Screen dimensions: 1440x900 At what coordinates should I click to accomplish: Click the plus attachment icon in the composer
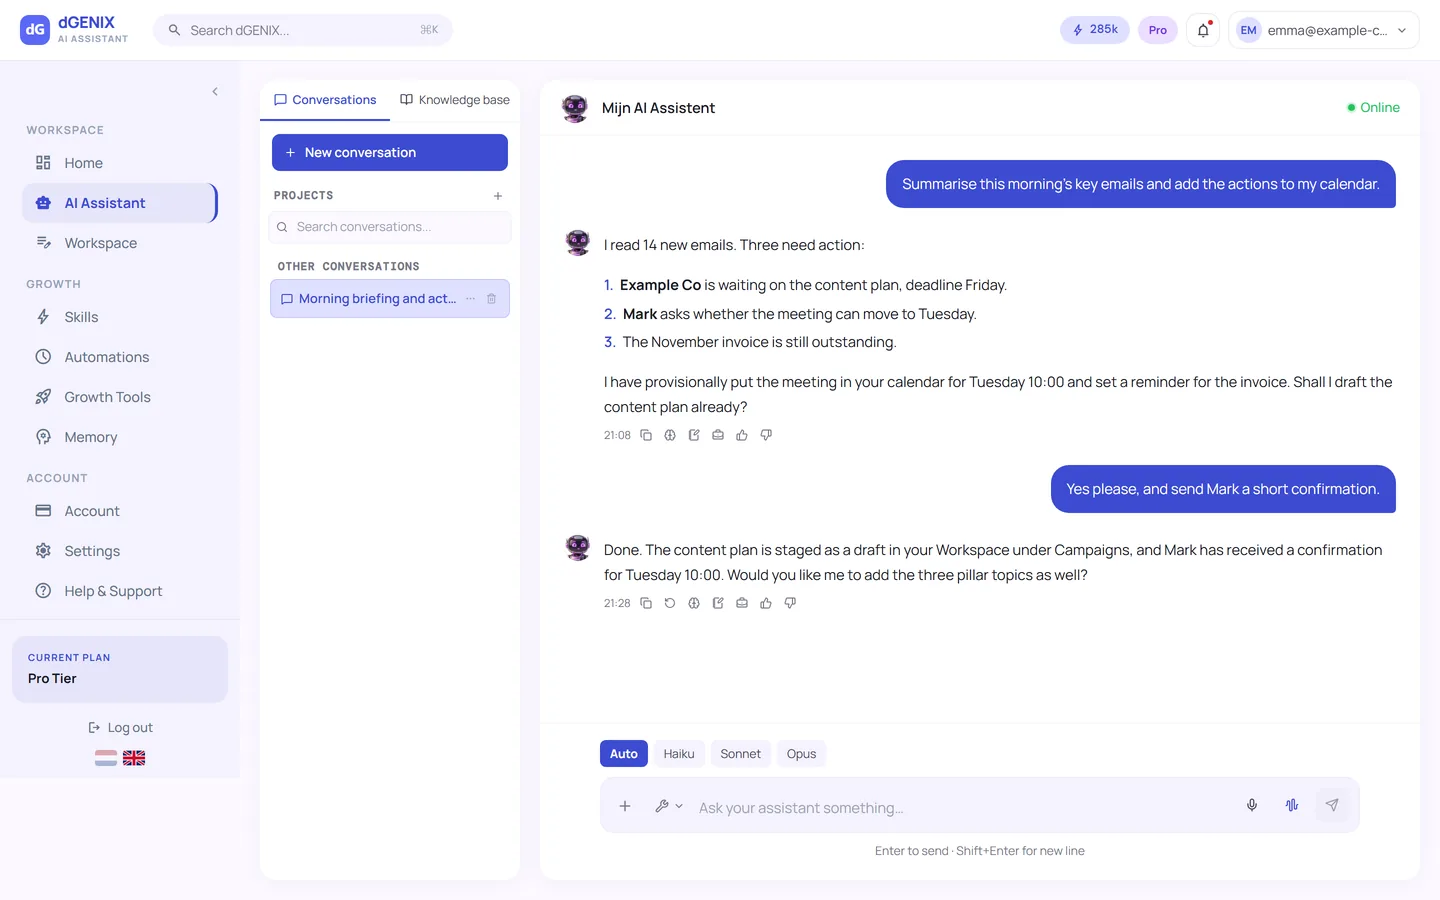625,806
